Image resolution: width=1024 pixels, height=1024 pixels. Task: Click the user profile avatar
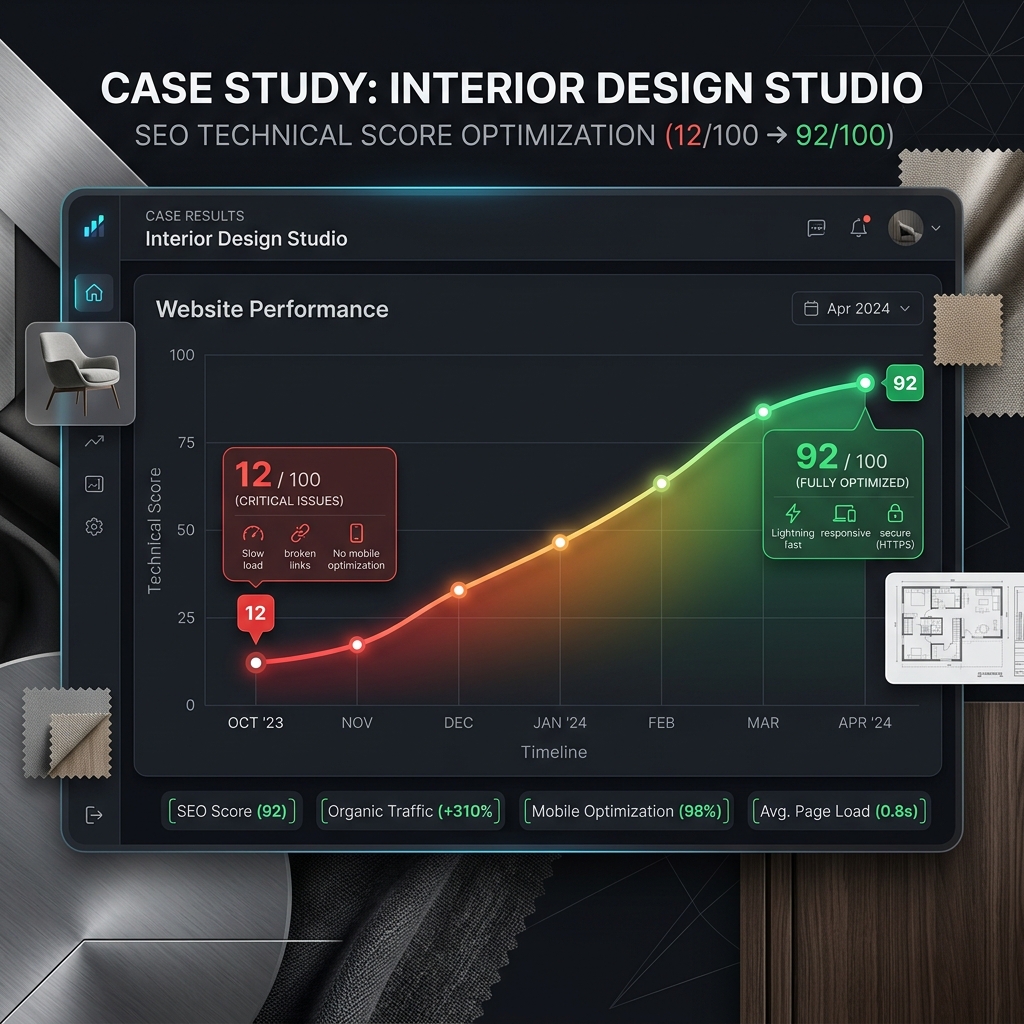[x=905, y=228]
